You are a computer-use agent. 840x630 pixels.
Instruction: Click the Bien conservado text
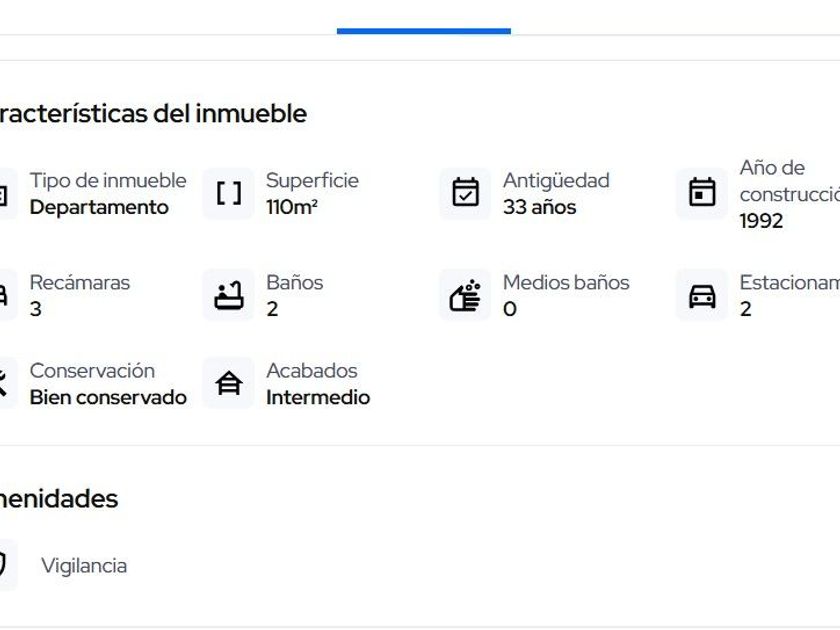point(108,397)
